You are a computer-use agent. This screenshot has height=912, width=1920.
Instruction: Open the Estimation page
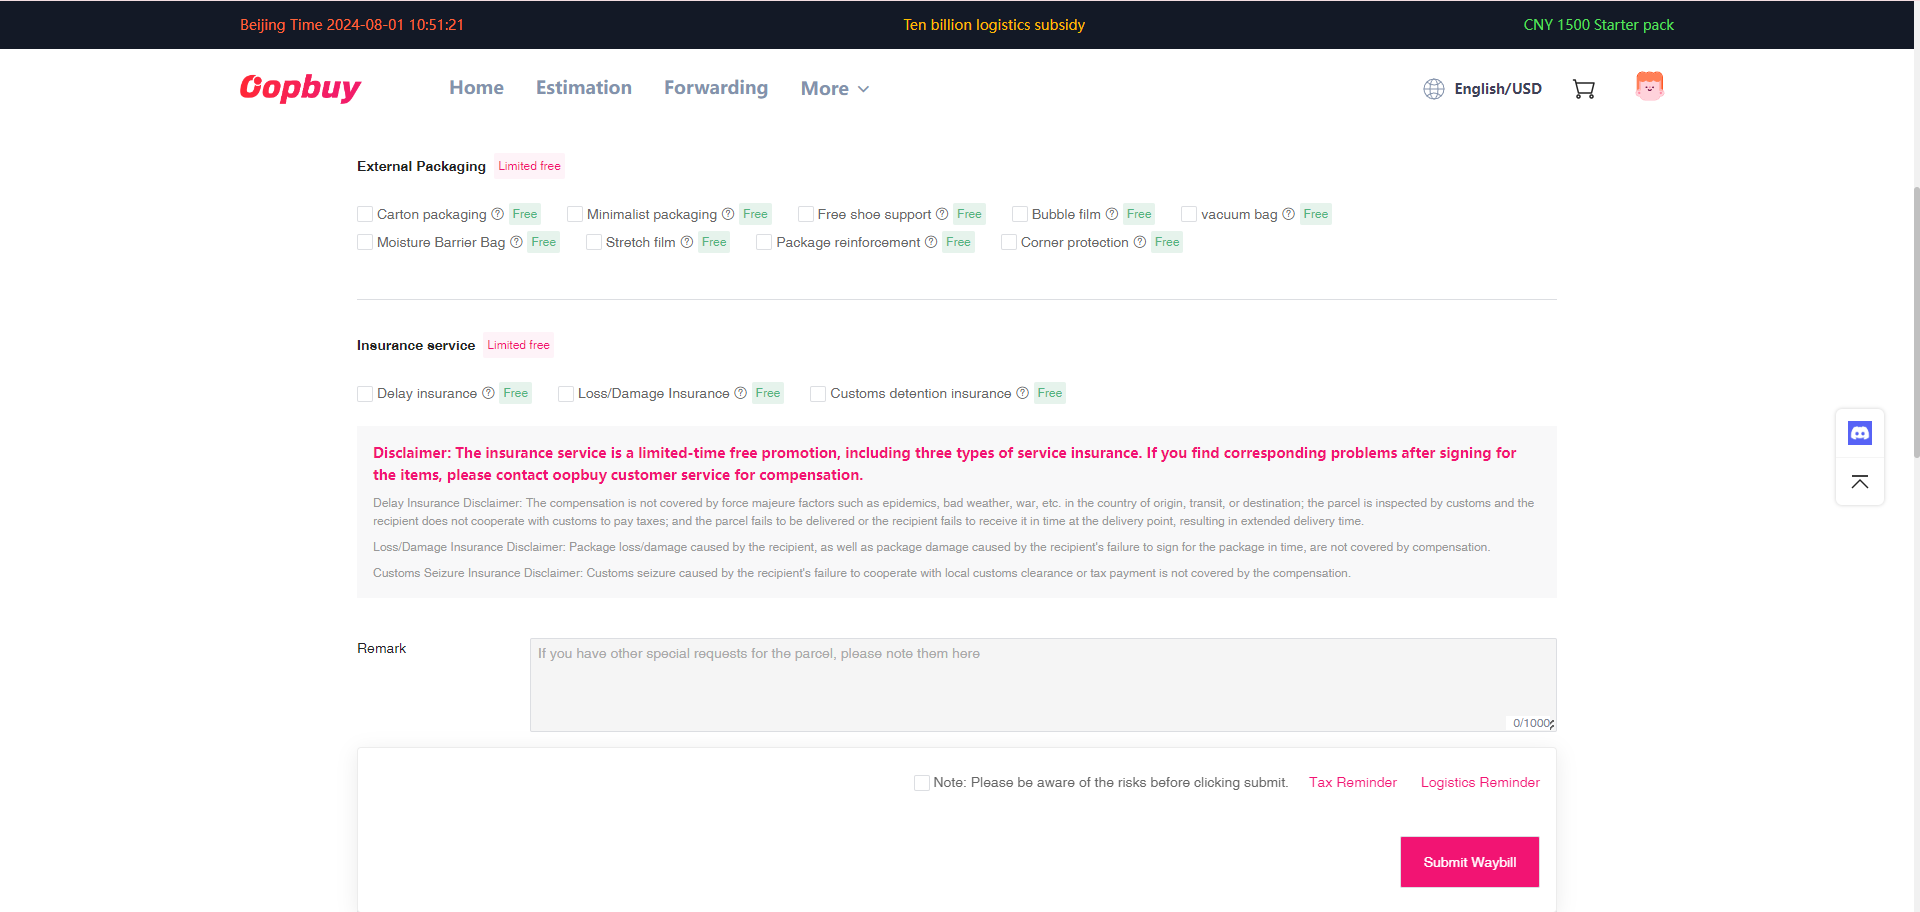pos(584,88)
